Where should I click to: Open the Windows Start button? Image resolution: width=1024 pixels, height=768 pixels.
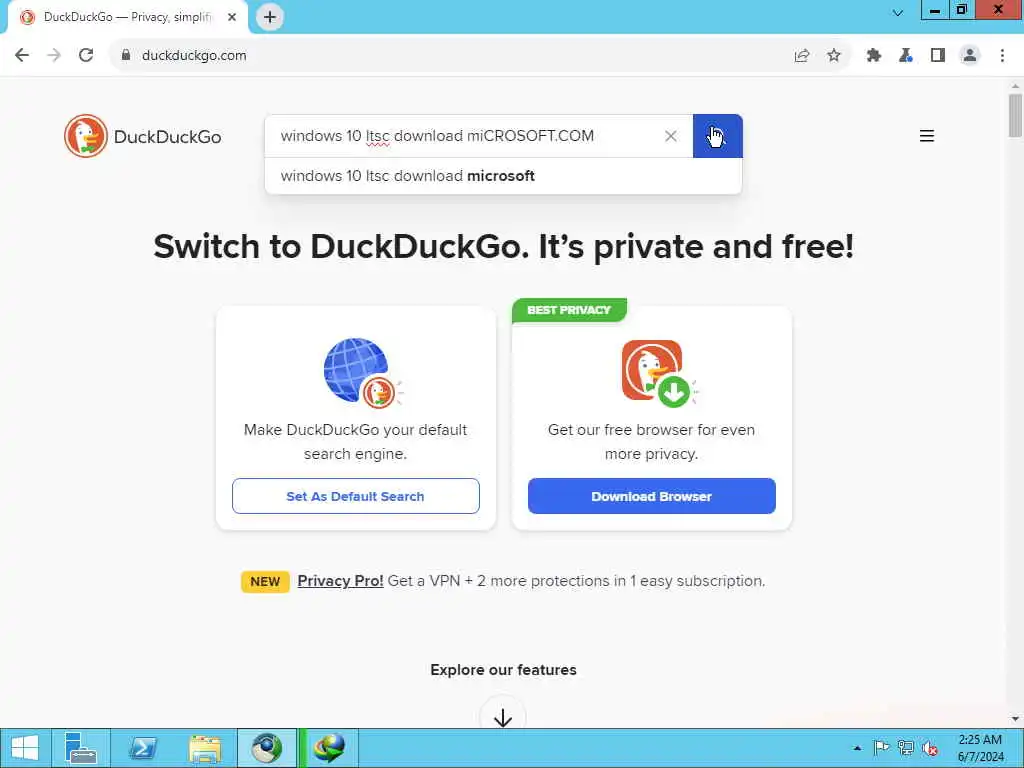[x=25, y=748]
